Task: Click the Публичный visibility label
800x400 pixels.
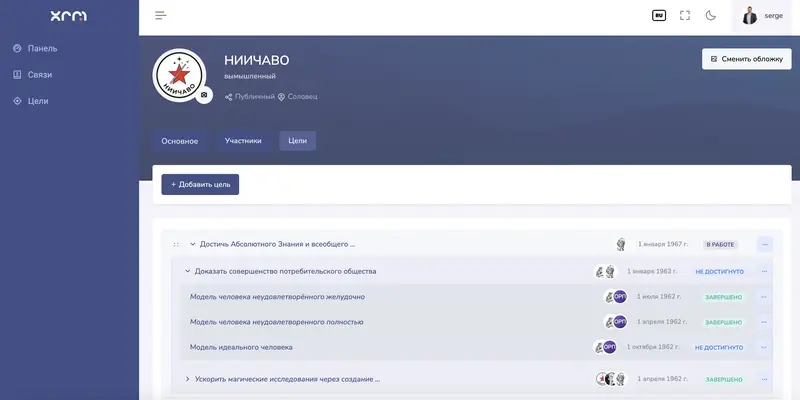Action: tap(255, 96)
